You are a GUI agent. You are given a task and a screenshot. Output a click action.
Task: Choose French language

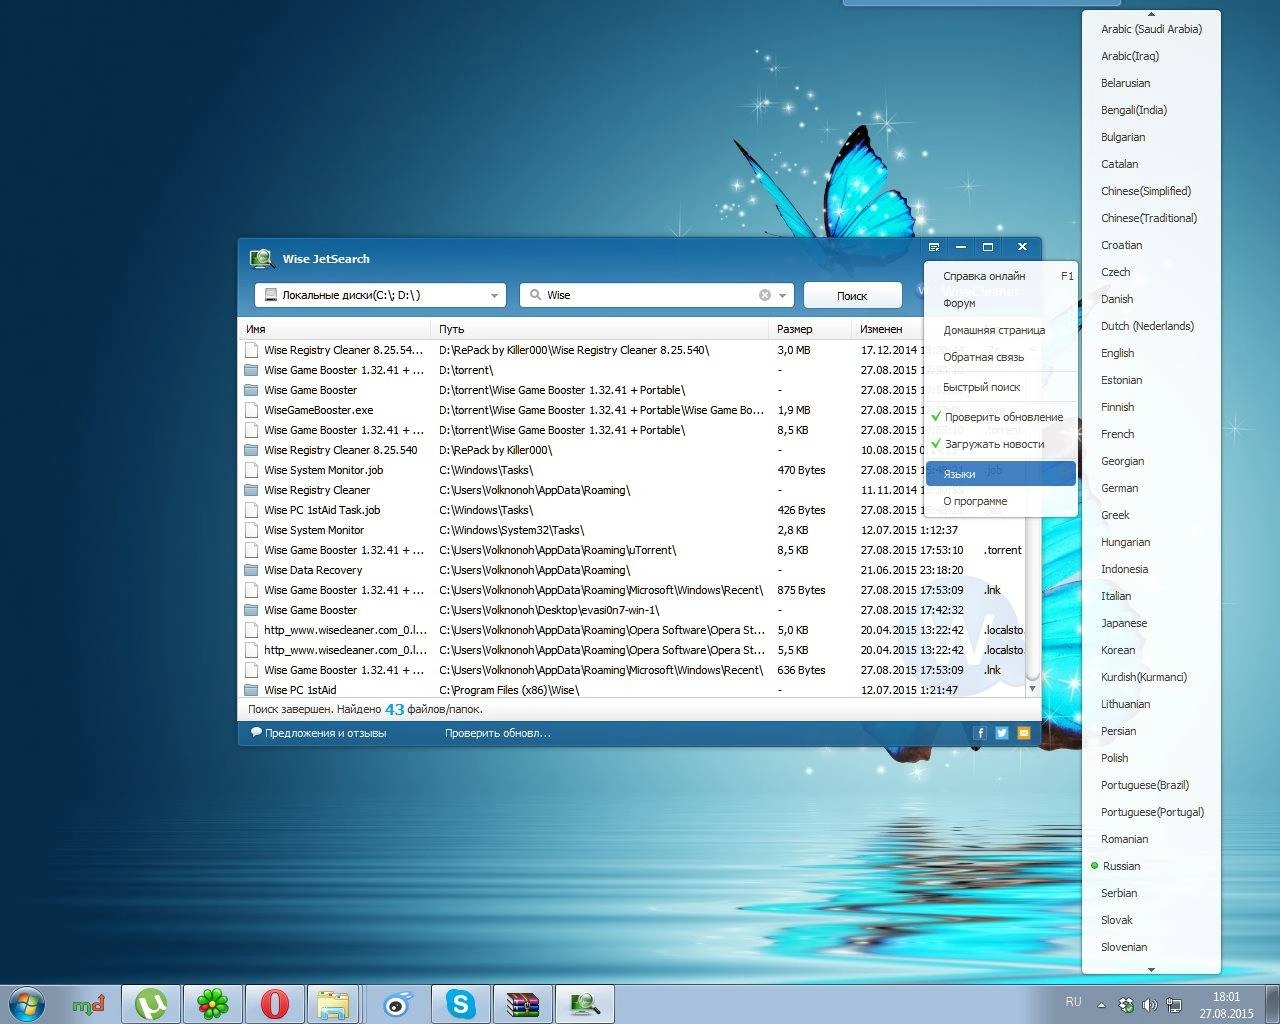tap(1151, 434)
